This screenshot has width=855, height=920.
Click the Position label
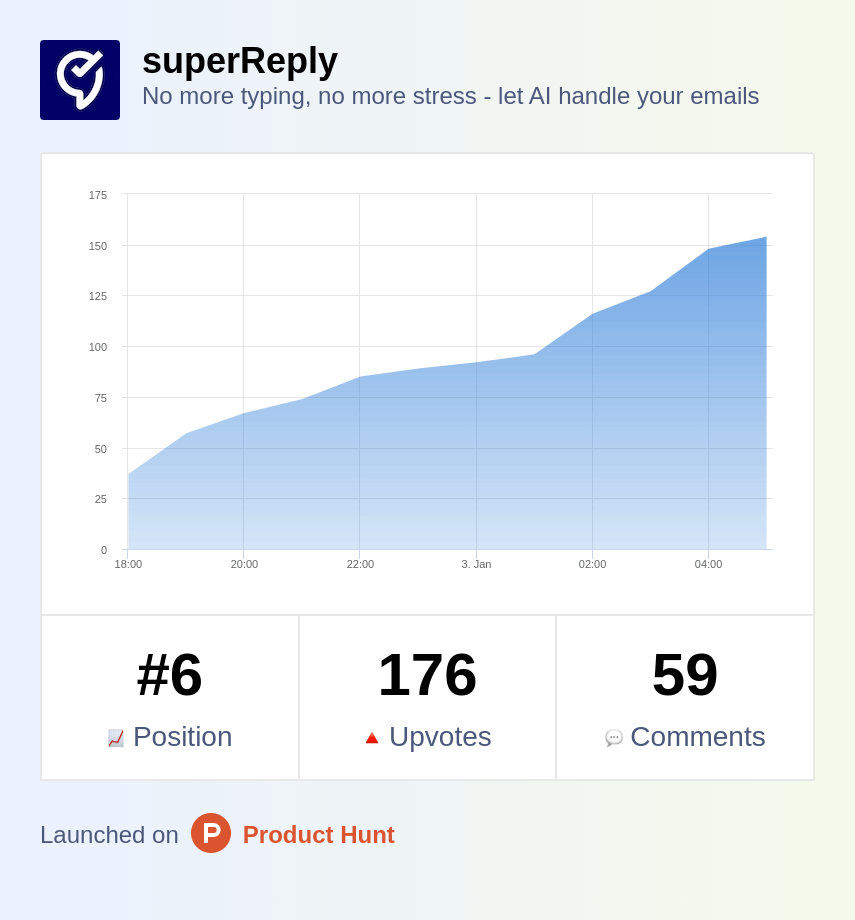point(182,737)
